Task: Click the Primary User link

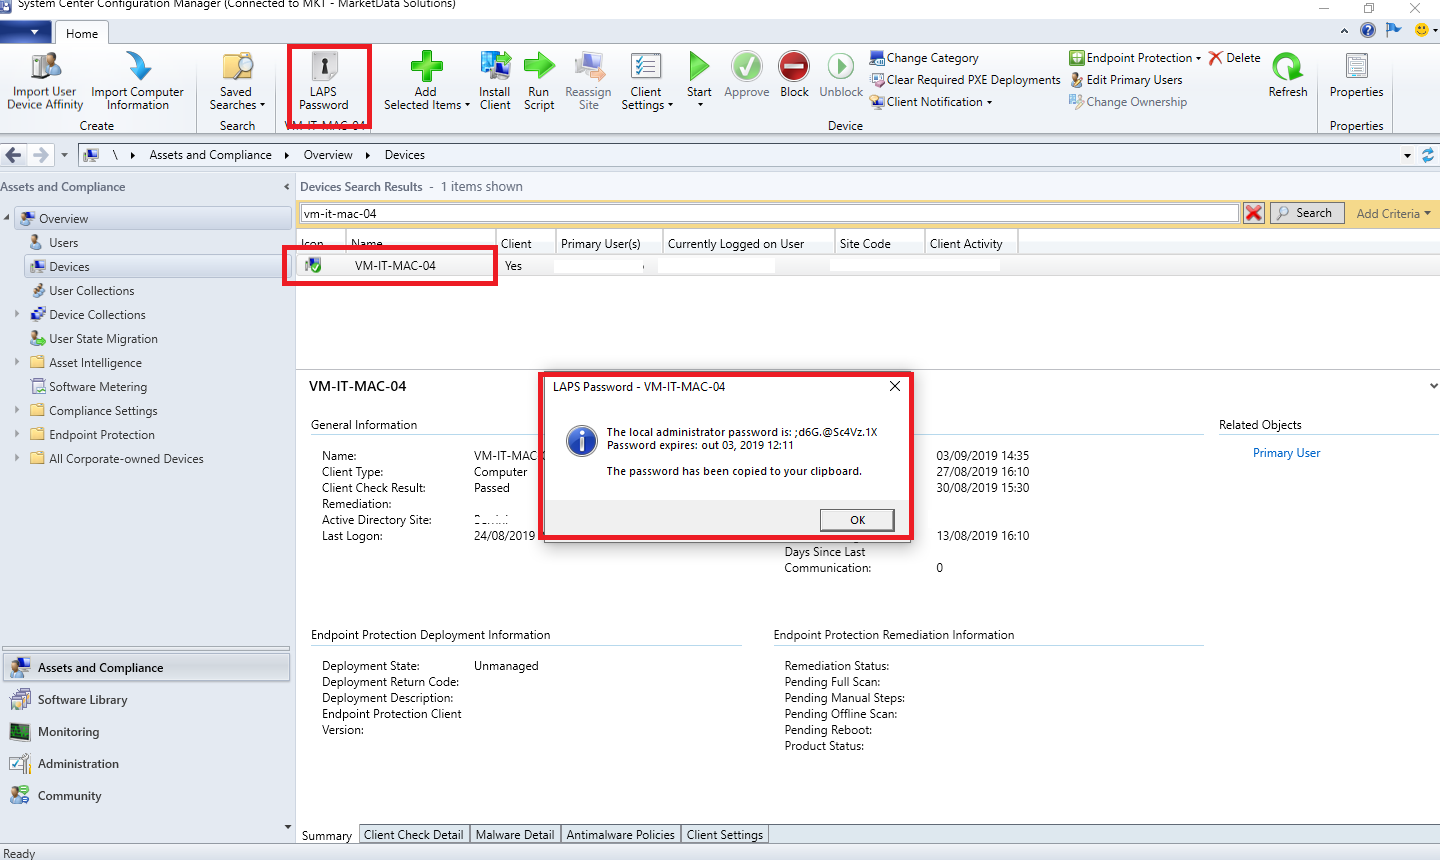Action: [1286, 453]
